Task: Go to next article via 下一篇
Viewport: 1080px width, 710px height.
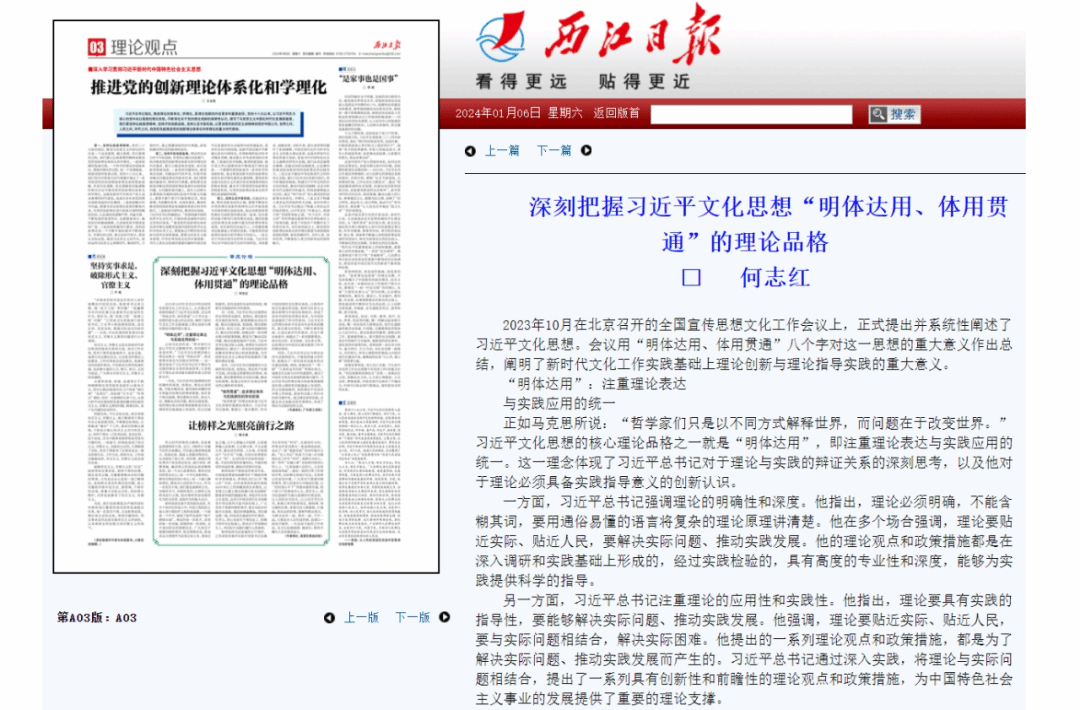Action: click(x=553, y=151)
